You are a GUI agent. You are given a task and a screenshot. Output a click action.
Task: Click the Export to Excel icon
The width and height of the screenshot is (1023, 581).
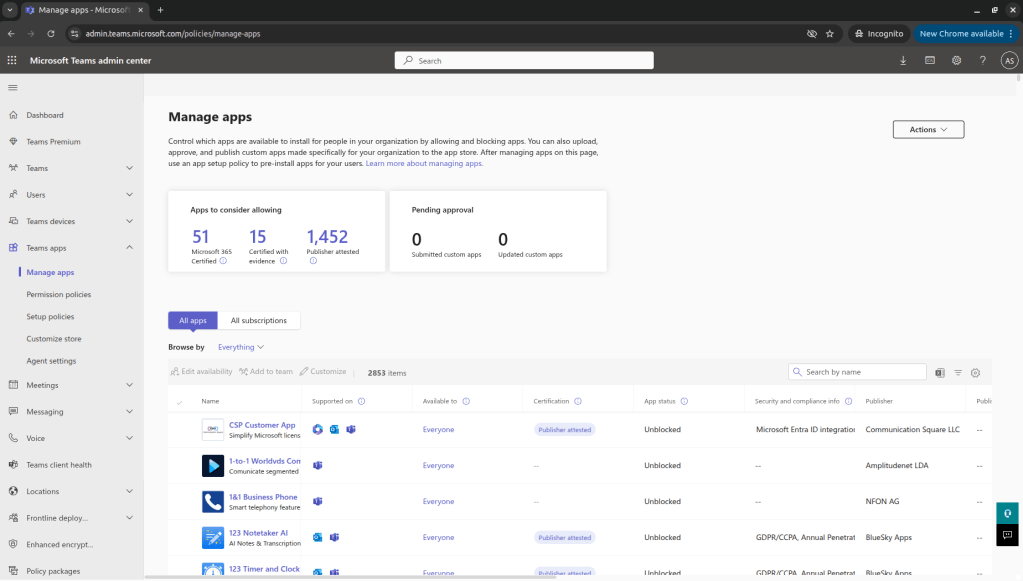(x=939, y=373)
